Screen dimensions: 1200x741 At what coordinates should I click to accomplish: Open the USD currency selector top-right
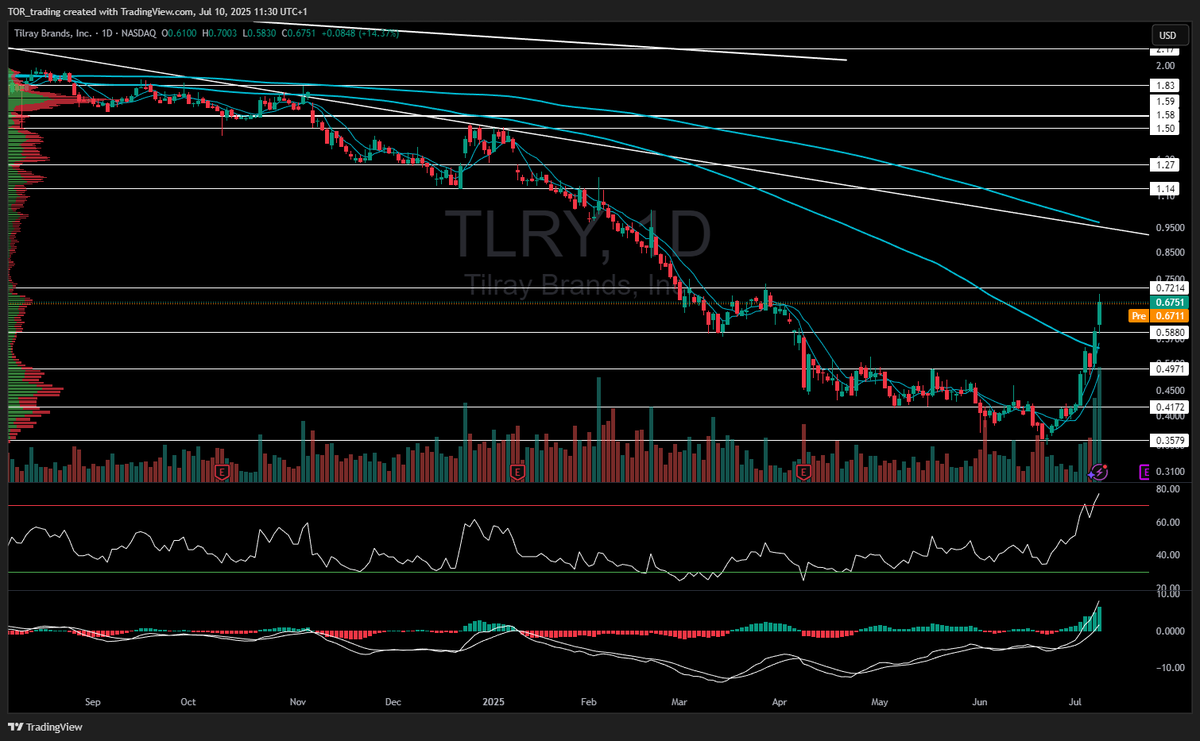point(1168,34)
